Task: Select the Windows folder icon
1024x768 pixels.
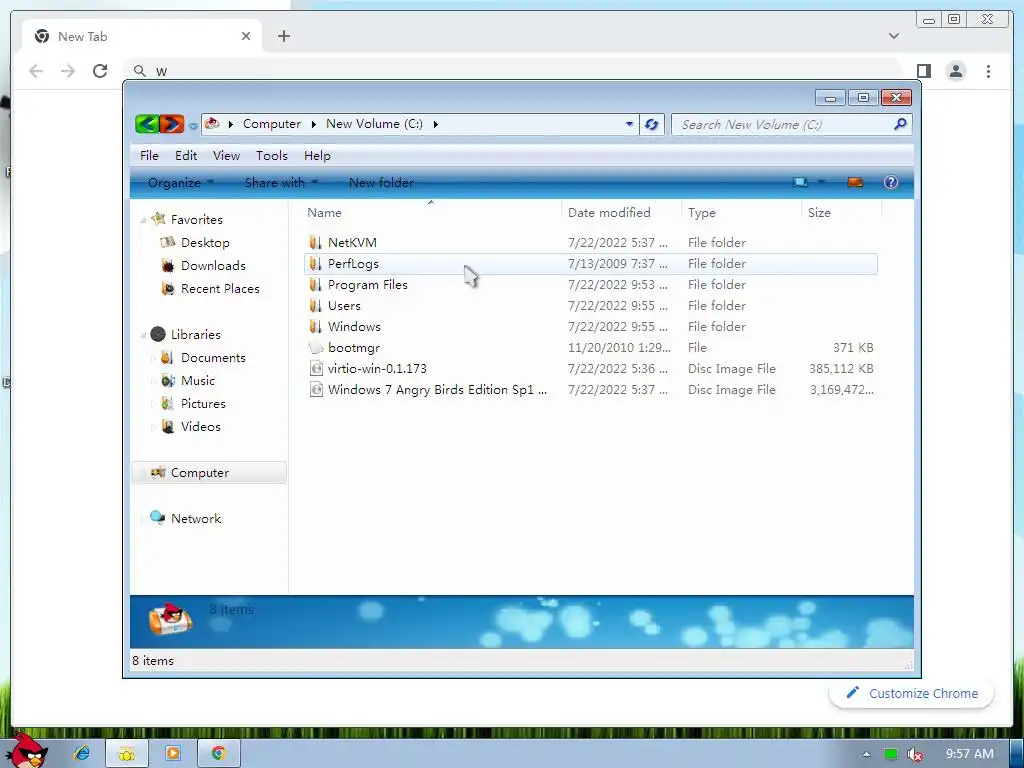Action: click(315, 326)
